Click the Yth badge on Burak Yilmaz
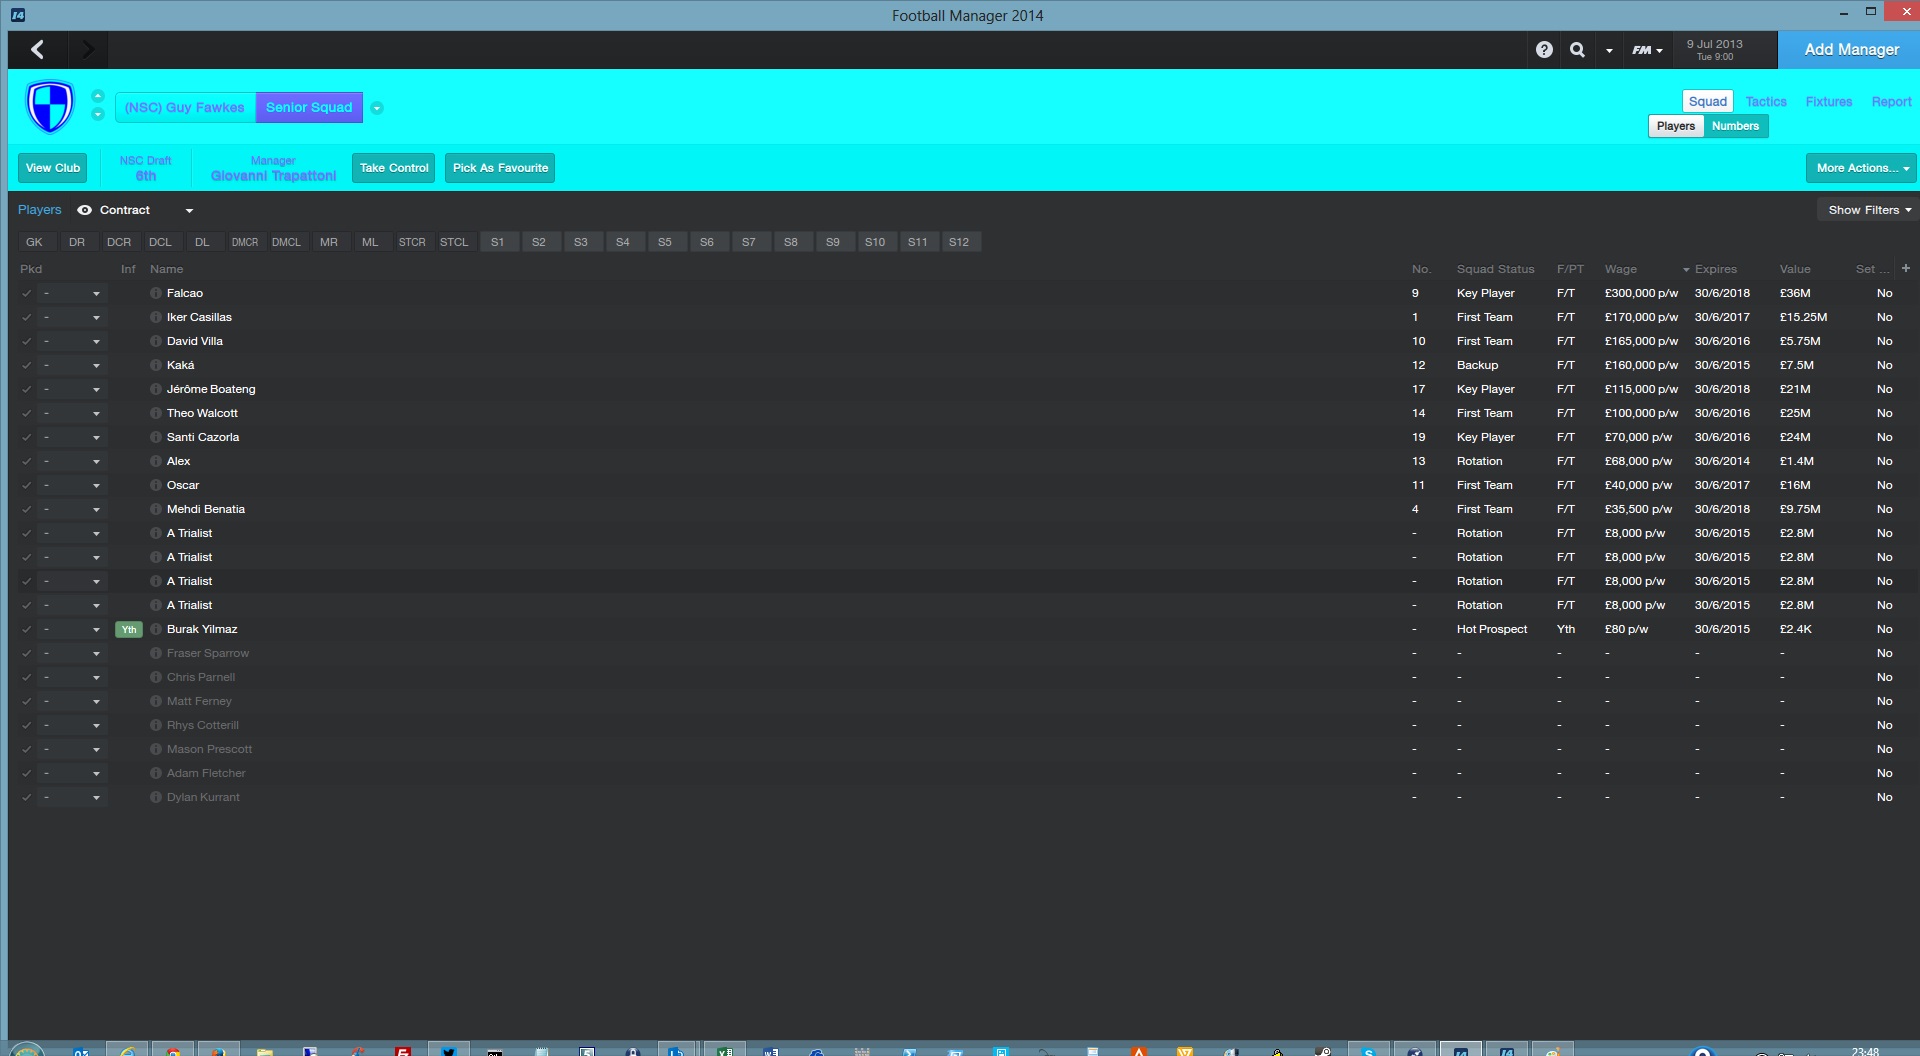Image resolution: width=1920 pixels, height=1056 pixels. [x=129, y=629]
